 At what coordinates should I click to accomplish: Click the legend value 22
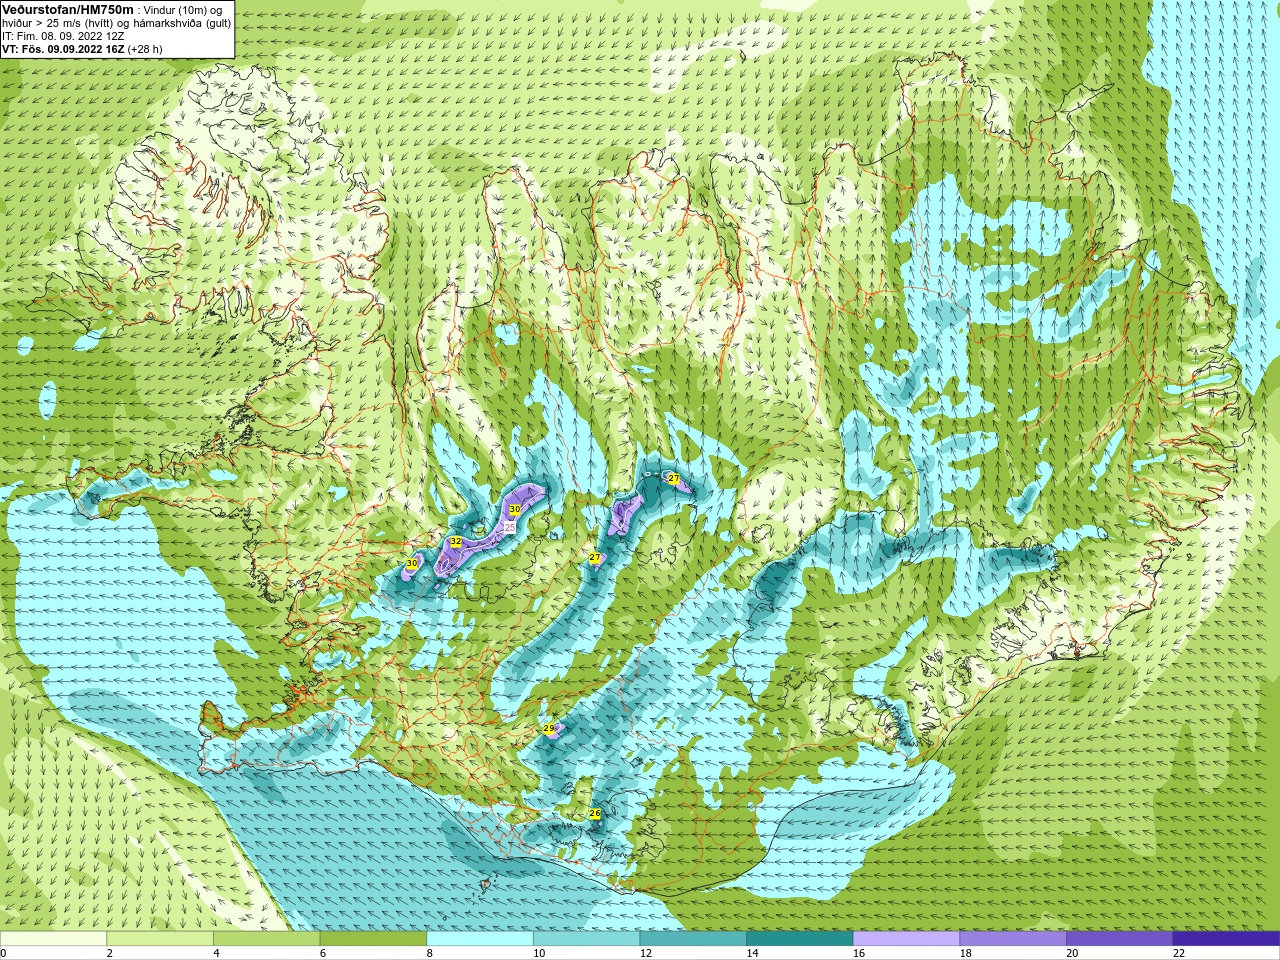click(1179, 953)
